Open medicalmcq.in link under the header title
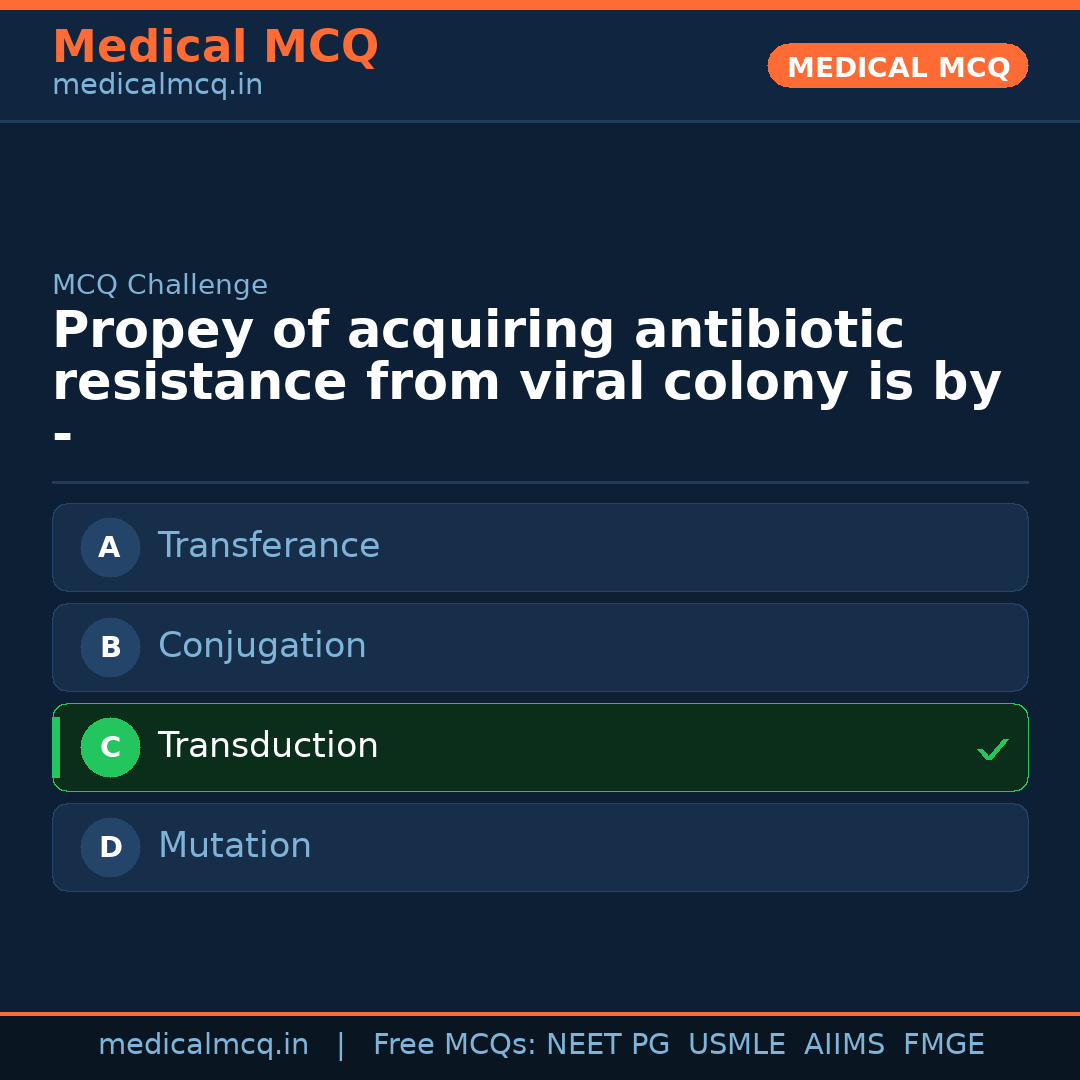 157,86
